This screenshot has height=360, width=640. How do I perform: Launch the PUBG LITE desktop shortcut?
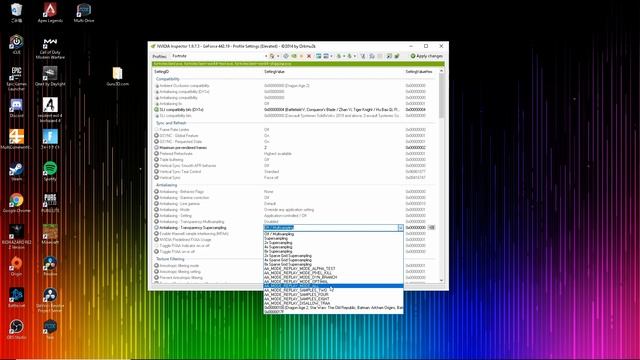point(50,202)
